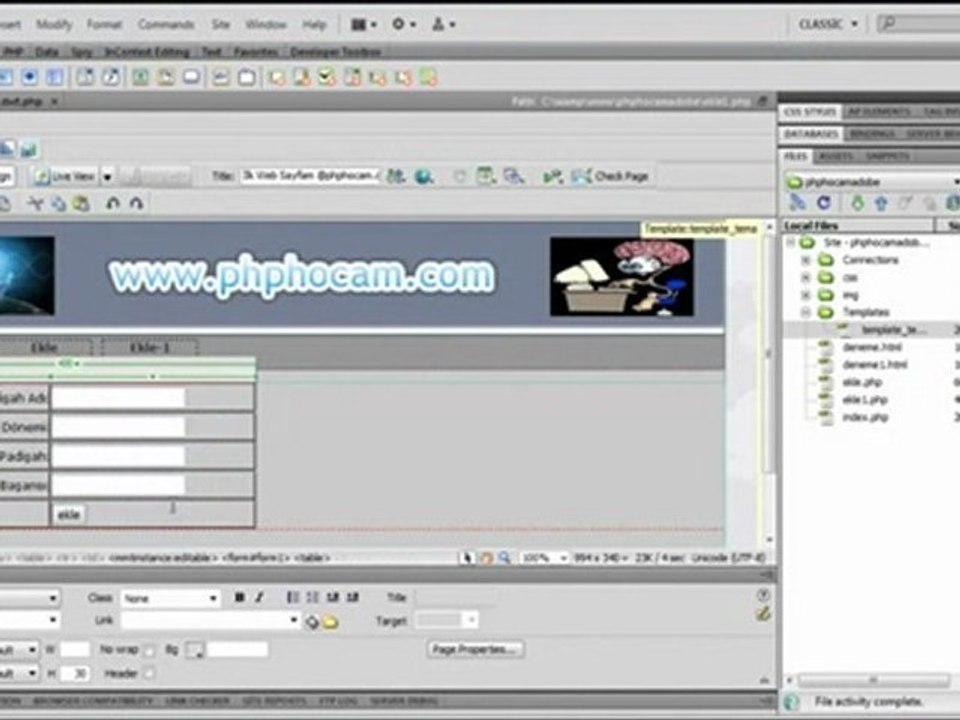
Task: Click the Italic button in Properties panel
Action: [x=259, y=598]
